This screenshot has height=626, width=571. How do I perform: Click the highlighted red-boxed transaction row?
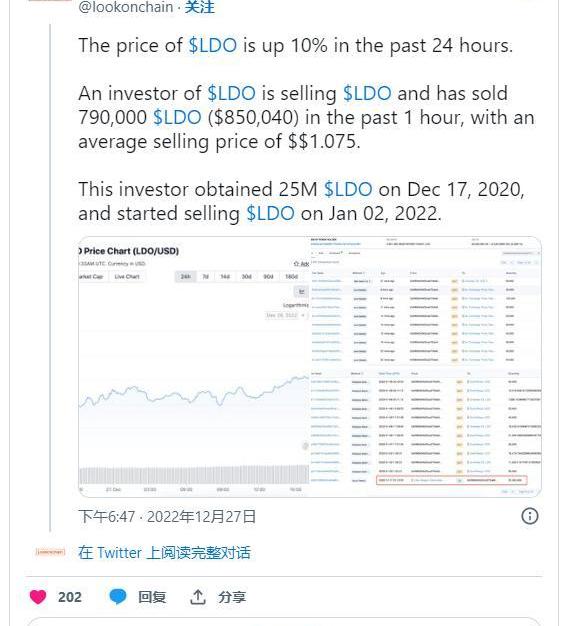point(452,480)
